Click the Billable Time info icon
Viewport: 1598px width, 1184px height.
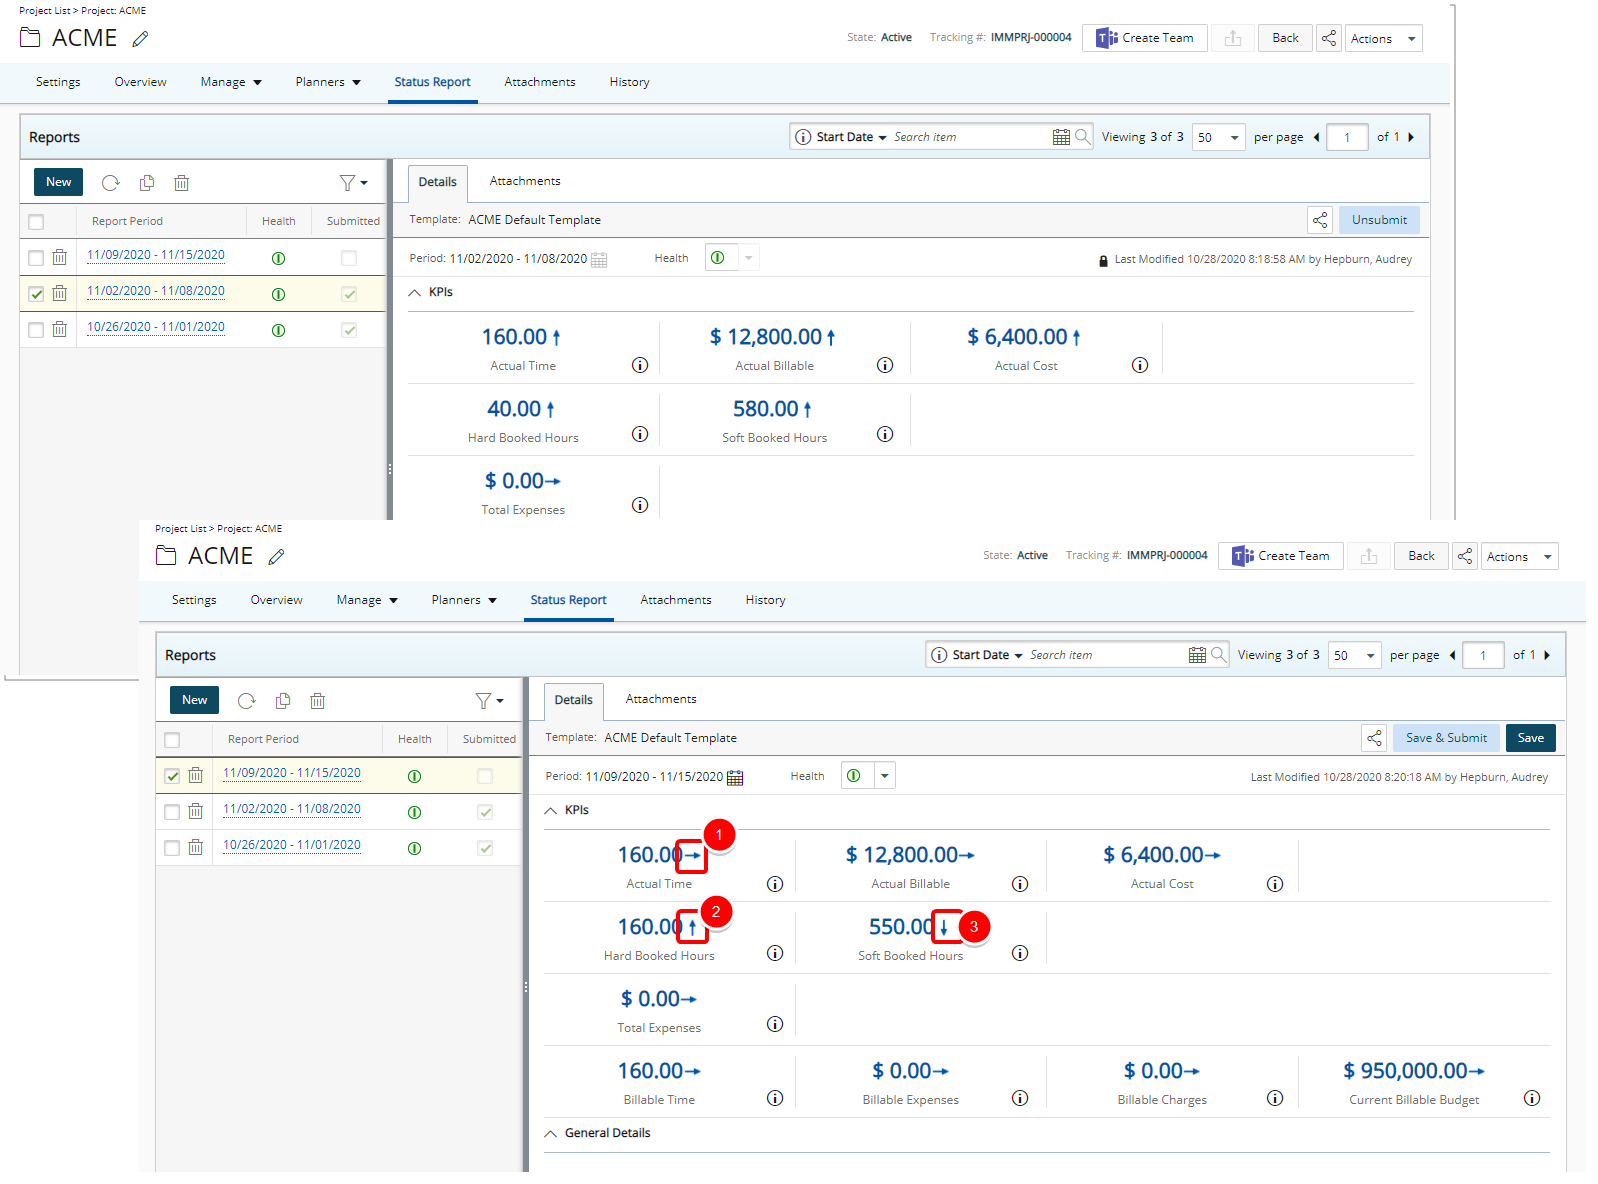pos(775,1098)
